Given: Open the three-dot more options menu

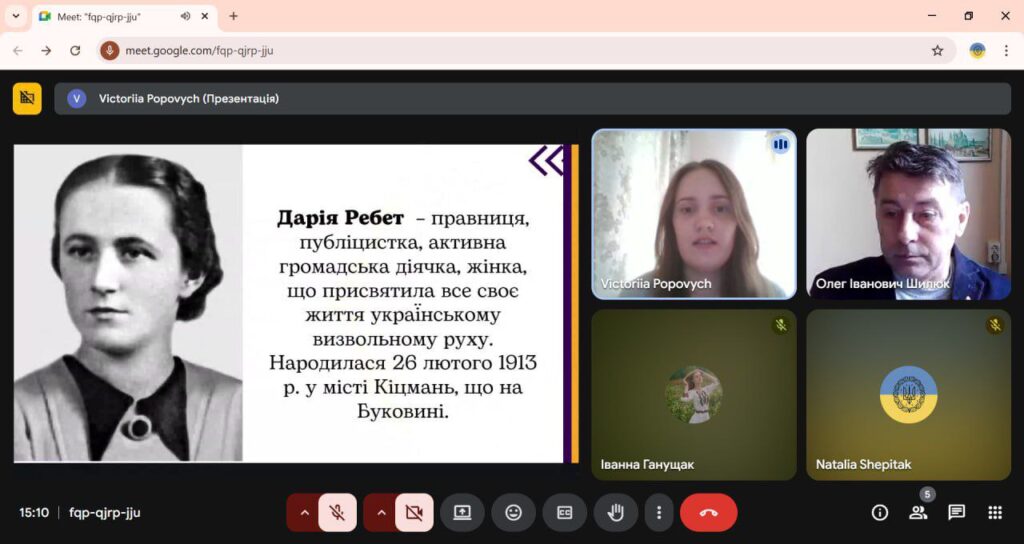Looking at the screenshot, I should (x=658, y=513).
